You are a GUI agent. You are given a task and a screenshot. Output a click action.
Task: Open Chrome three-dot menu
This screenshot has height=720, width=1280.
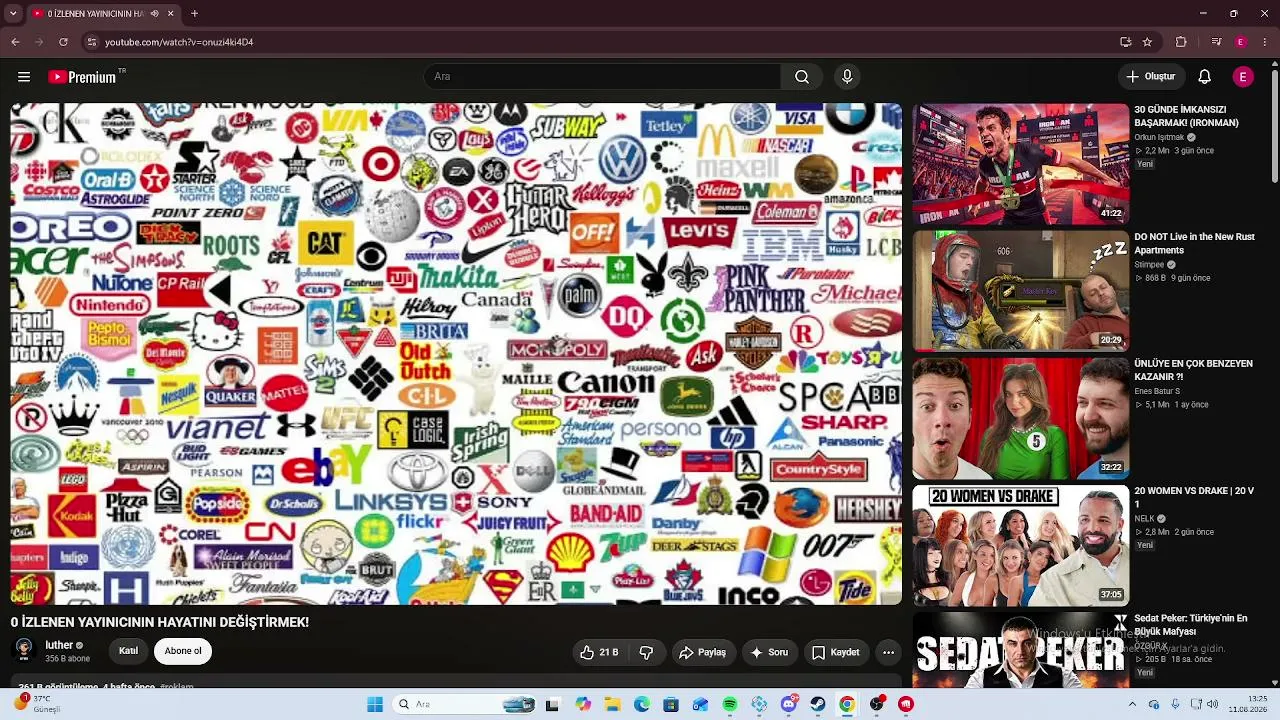click(x=1265, y=42)
